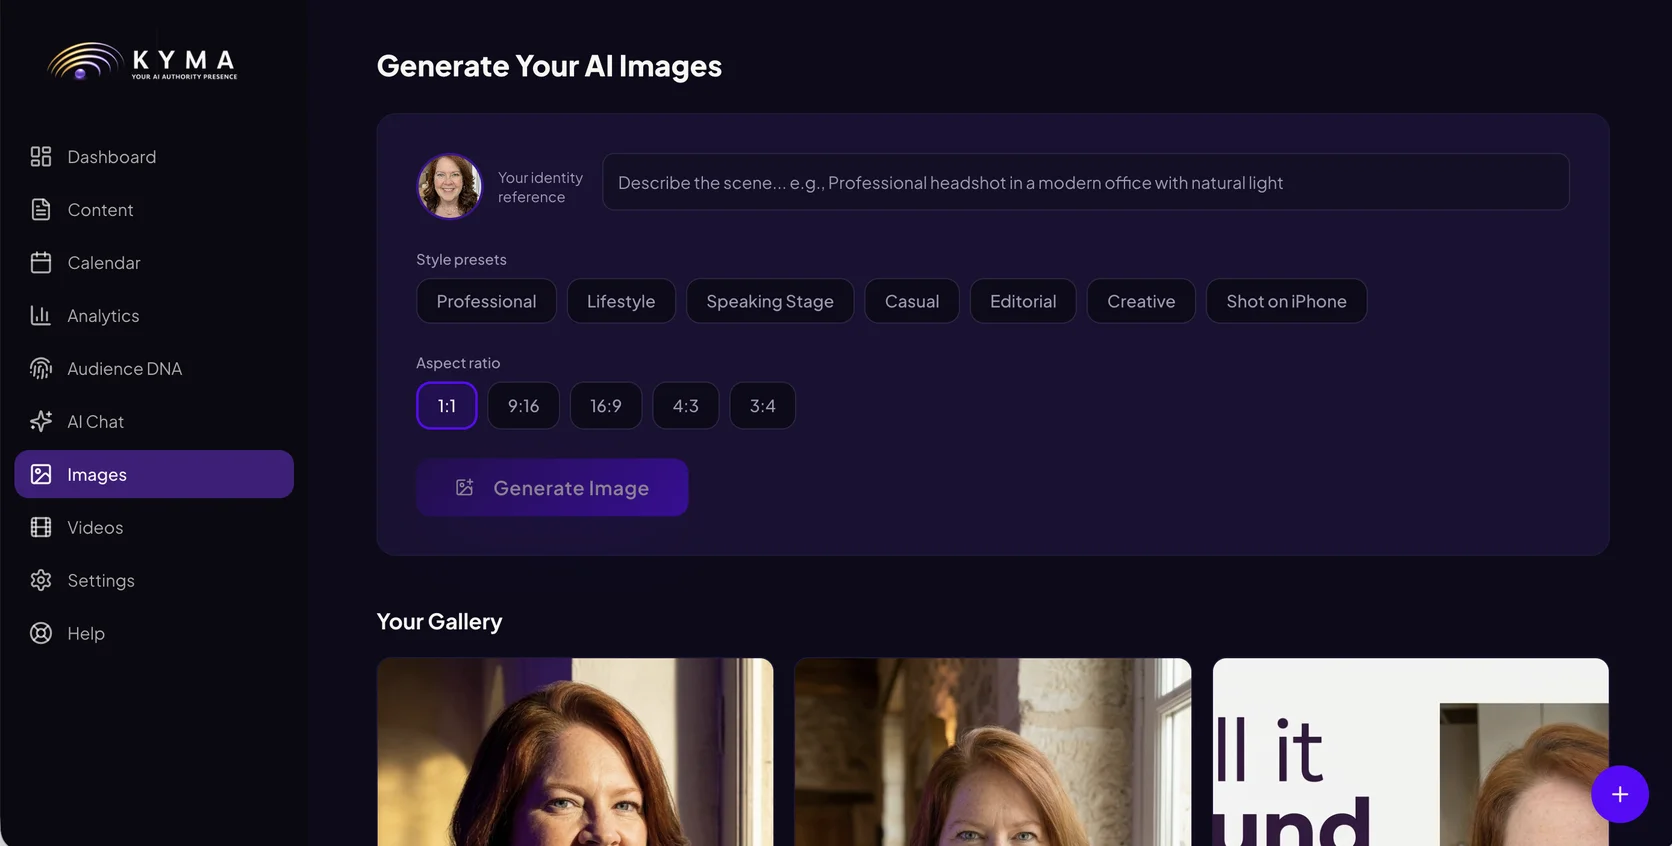The image size is (1672, 846).
Task: Click the "Style presets" label
Action: pyautogui.click(x=461, y=260)
